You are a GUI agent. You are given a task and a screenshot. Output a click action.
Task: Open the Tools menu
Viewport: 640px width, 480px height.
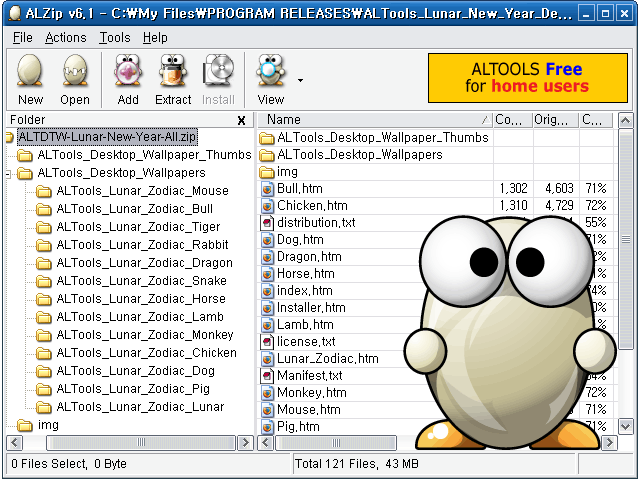[x=115, y=38]
